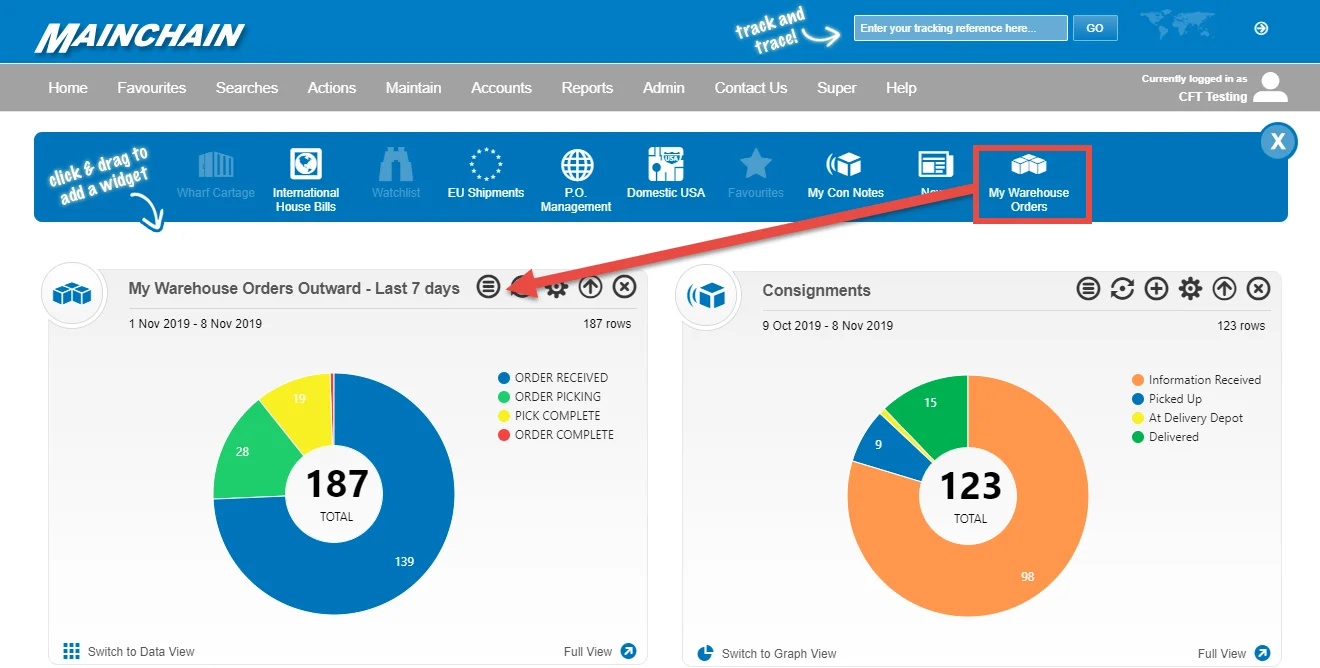Click the 187 rows count text
1320x668 pixels.
(x=607, y=324)
